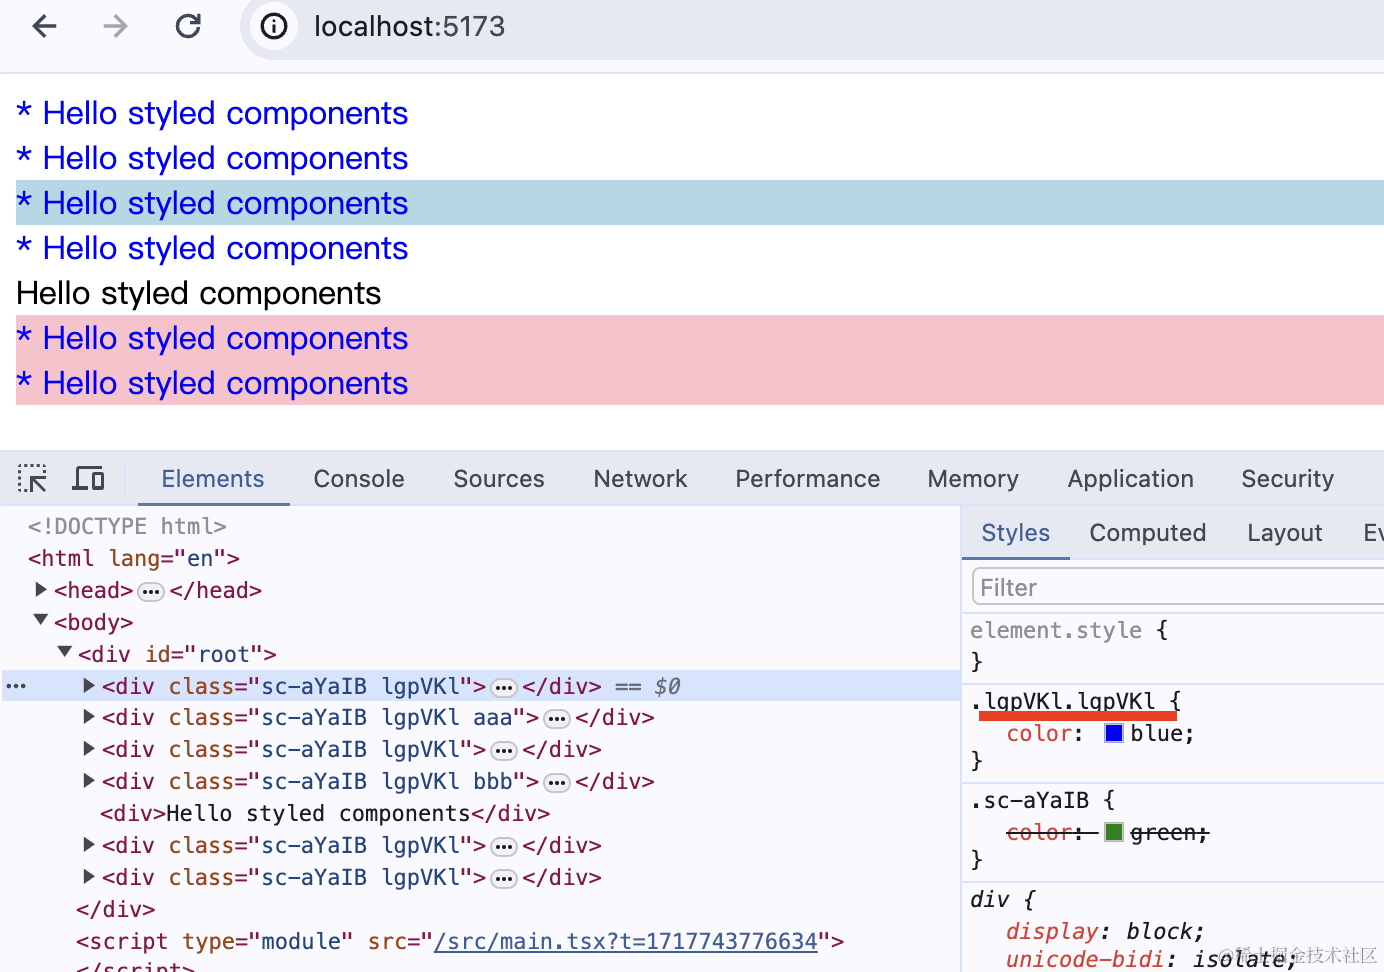Image resolution: width=1384 pixels, height=972 pixels.
Task: Select the <!DOCTYPE html> node
Action: click(x=127, y=526)
